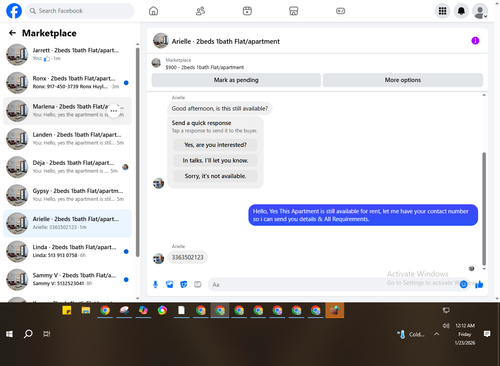Image resolution: width=500 pixels, height=366 pixels.
Task: Open the Gaming icon in top bar
Action: coord(340,11)
